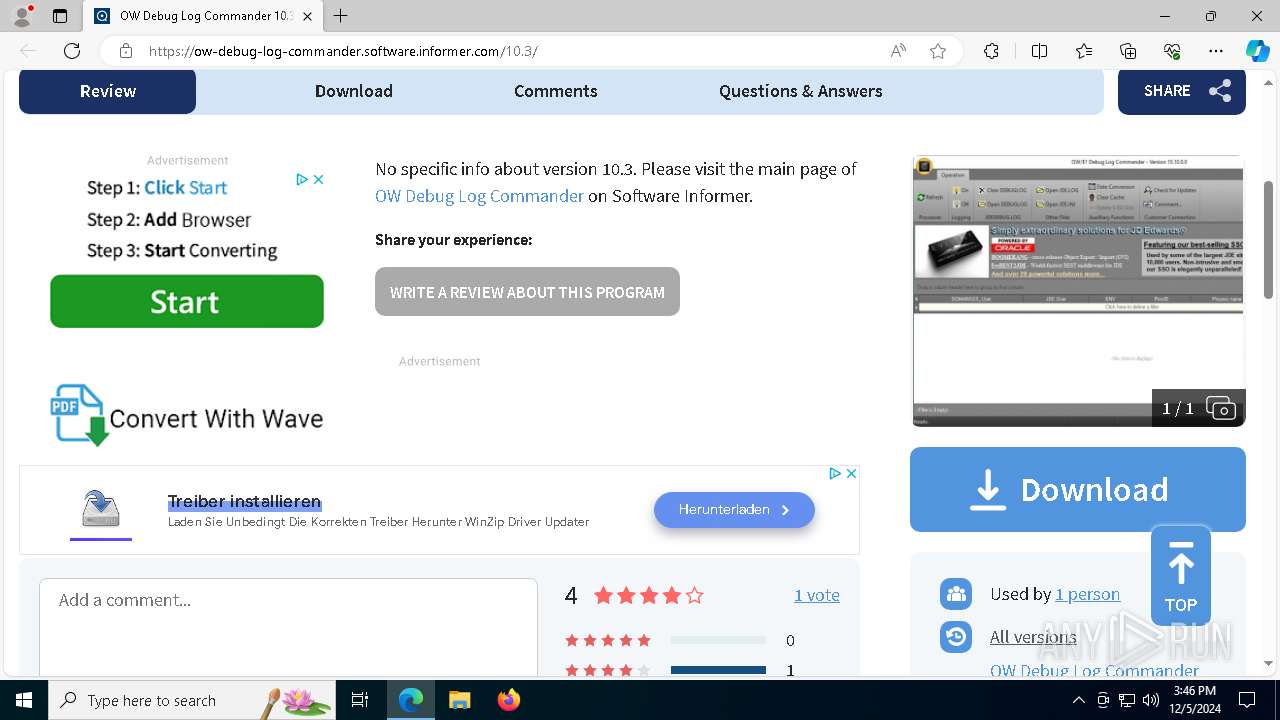Click the SHARE button

(1182, 91)
